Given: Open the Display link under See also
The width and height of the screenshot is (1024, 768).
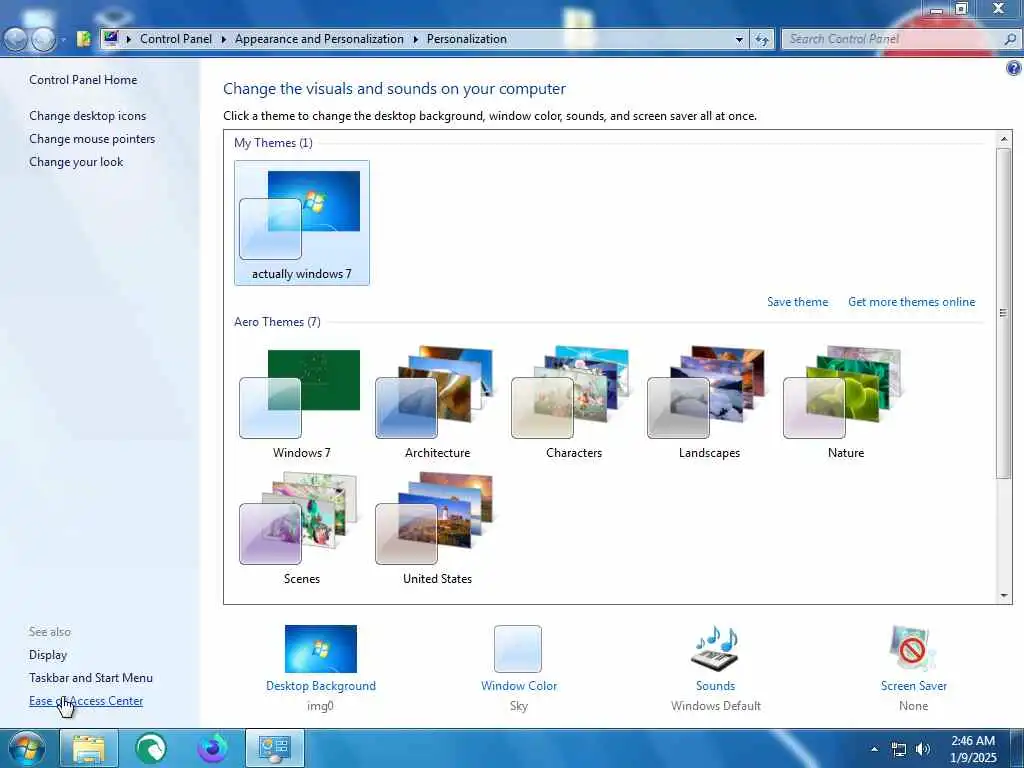Looking at the screenshot, I should 48,654.
